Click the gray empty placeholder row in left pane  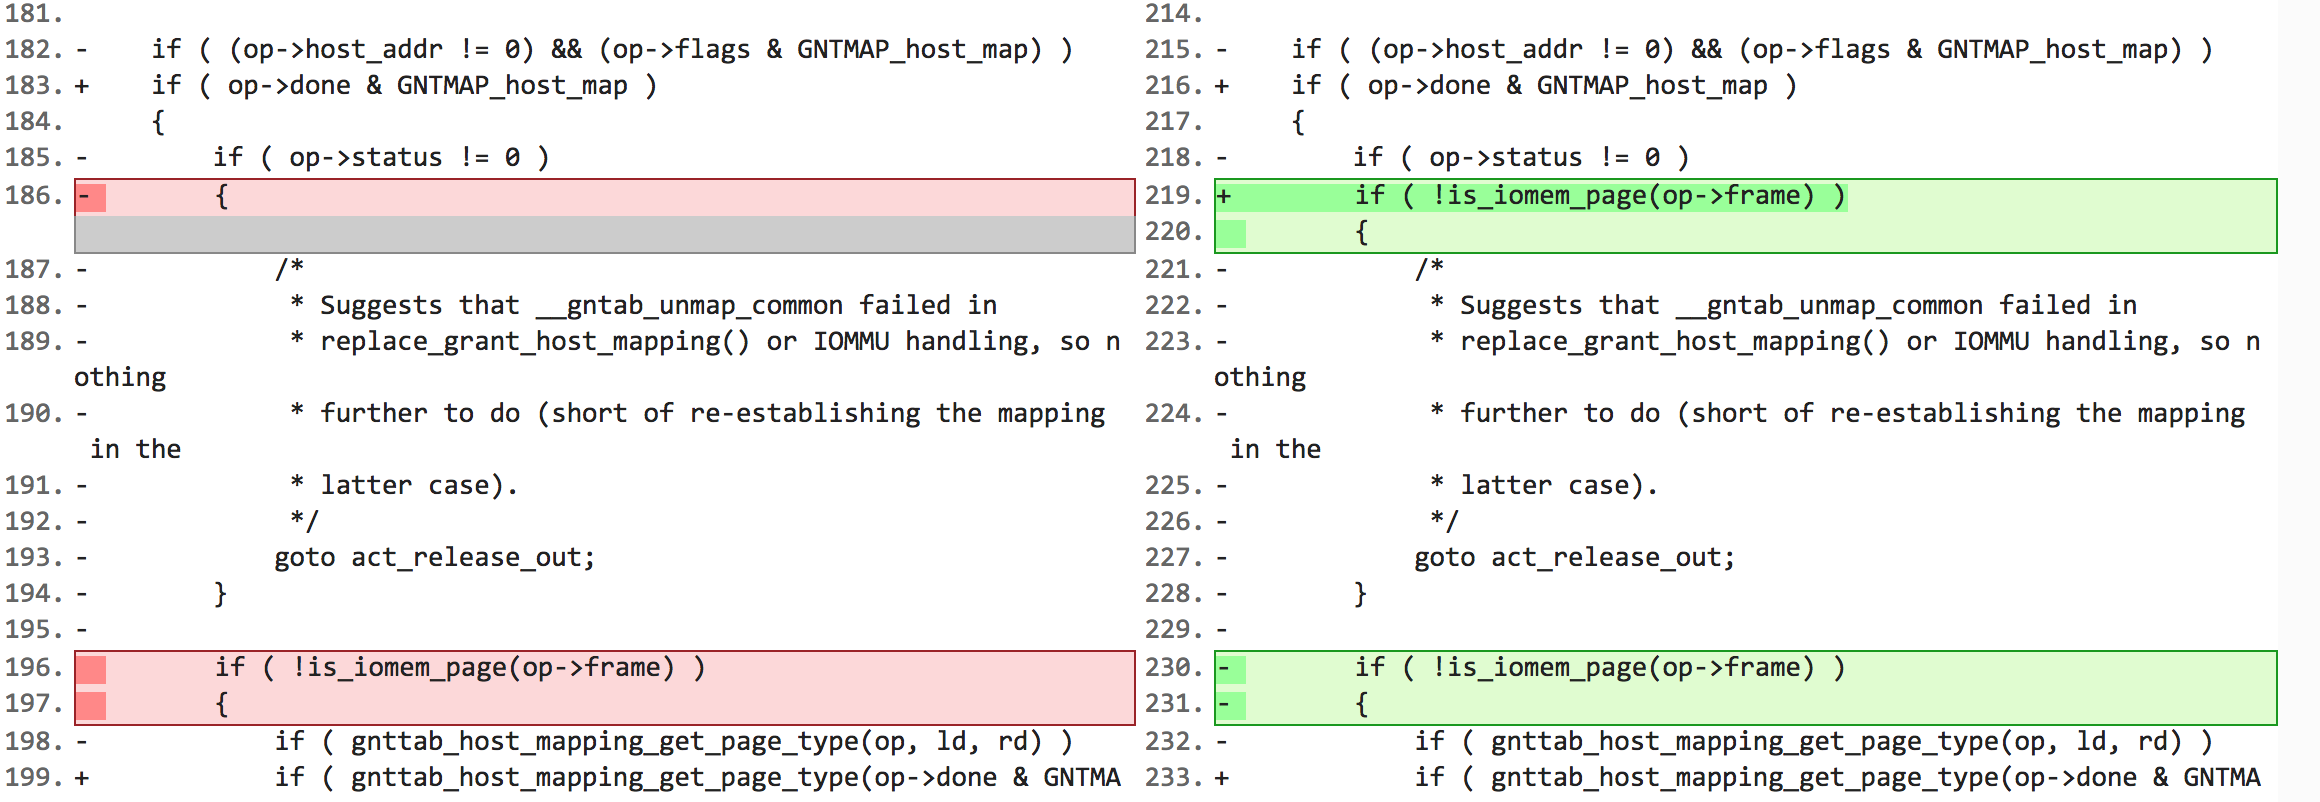coord(604,234)
